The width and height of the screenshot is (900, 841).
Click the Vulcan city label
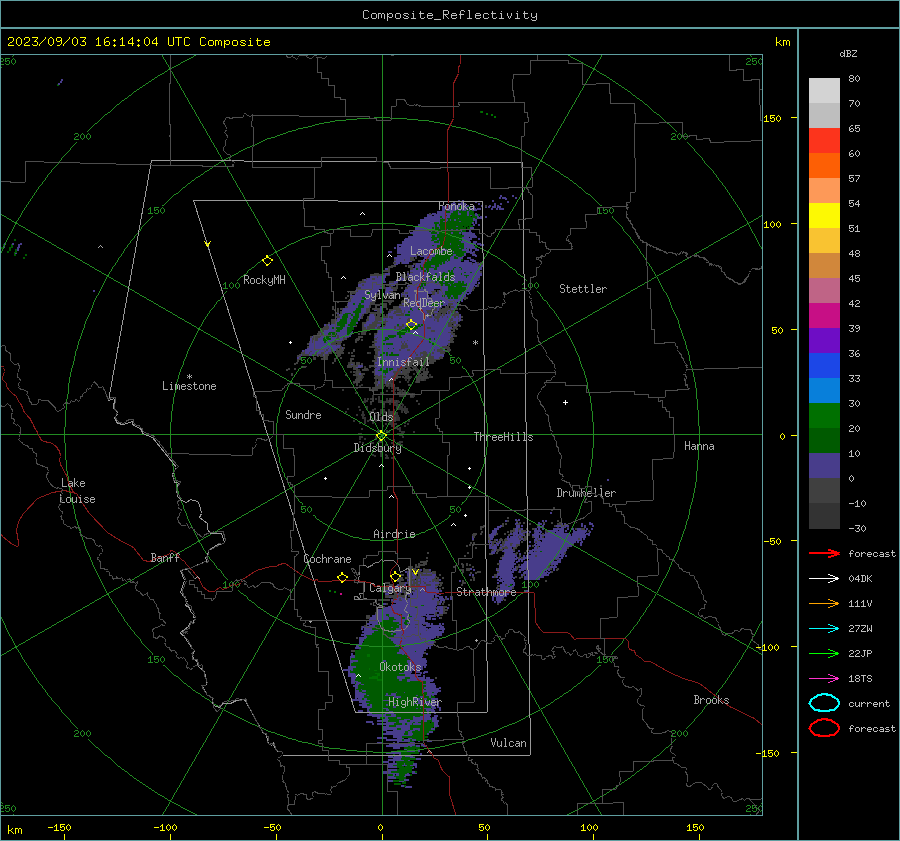point(508,743)
